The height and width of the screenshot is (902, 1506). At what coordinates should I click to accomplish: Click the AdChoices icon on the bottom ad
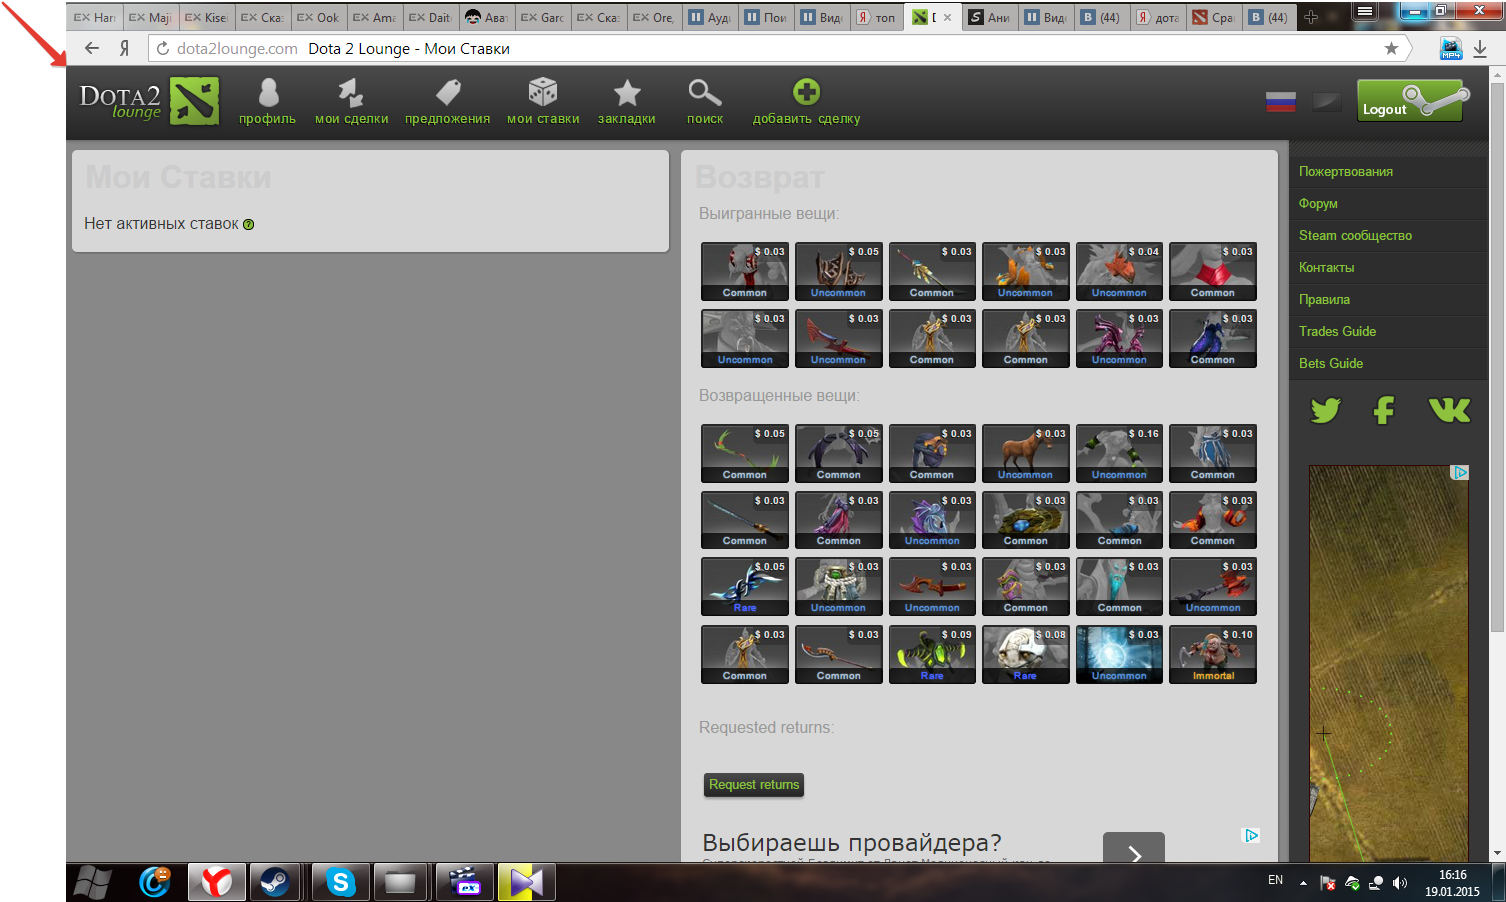(1251, 835)
